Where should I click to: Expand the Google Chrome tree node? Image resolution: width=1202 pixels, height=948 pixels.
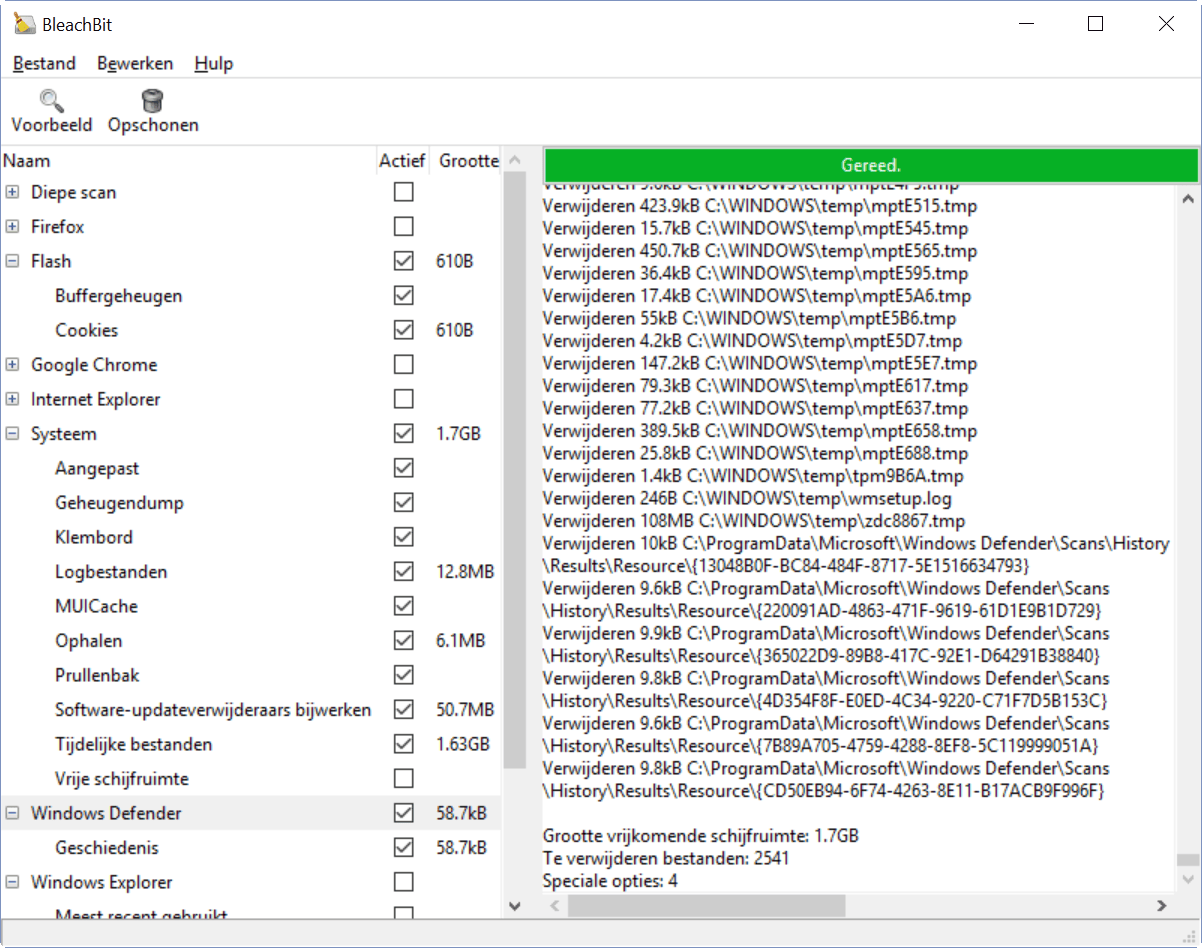tap(12, 365)
